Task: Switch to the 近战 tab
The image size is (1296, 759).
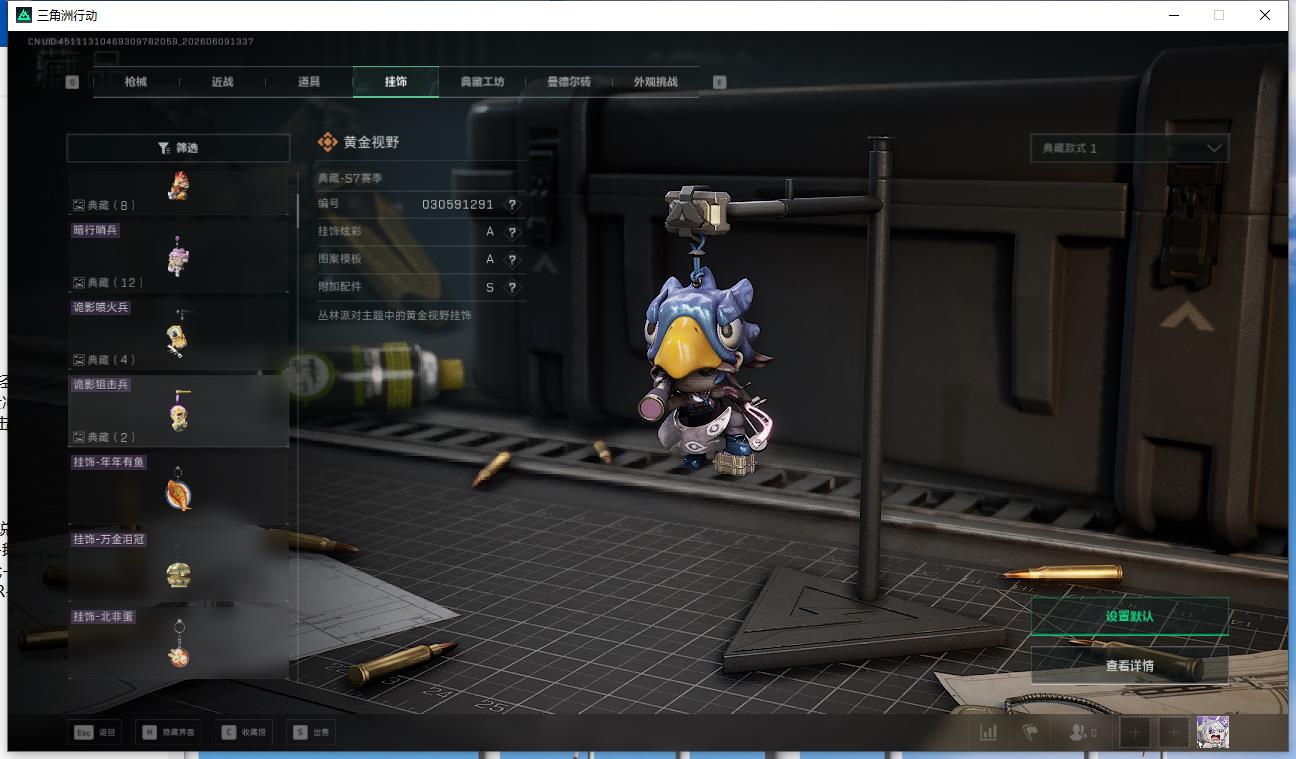Action: click(222, 82)
